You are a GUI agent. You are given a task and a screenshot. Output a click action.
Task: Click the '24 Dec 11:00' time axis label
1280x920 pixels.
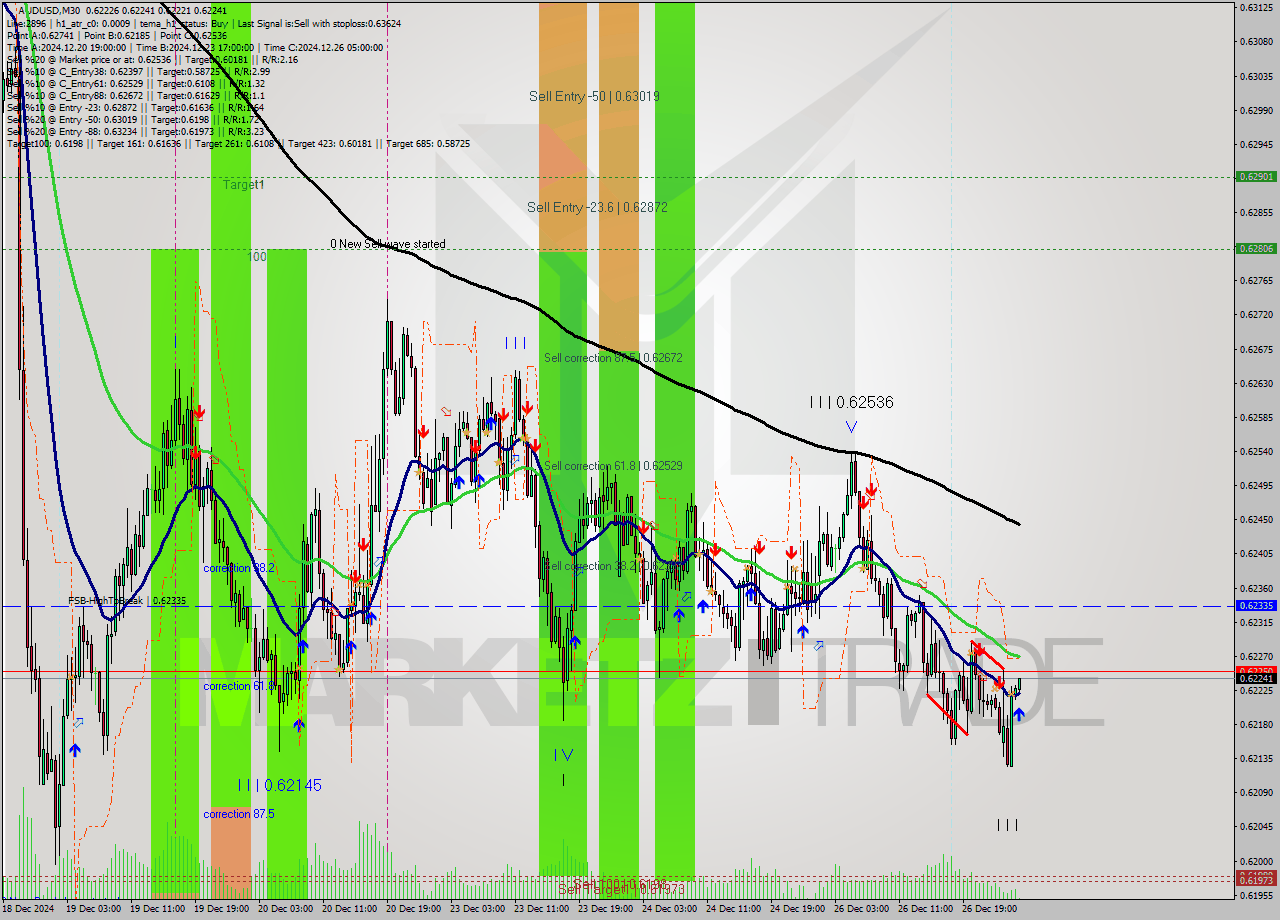click(x=734, y=909)
